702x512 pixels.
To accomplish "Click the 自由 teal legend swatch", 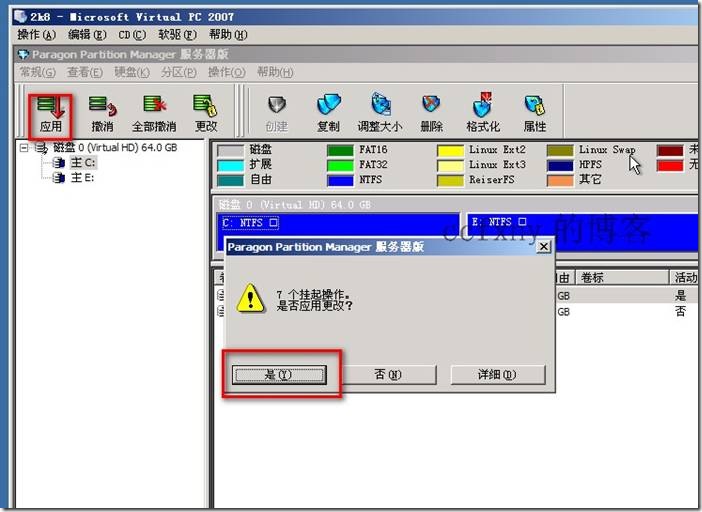I will [231, 180].
